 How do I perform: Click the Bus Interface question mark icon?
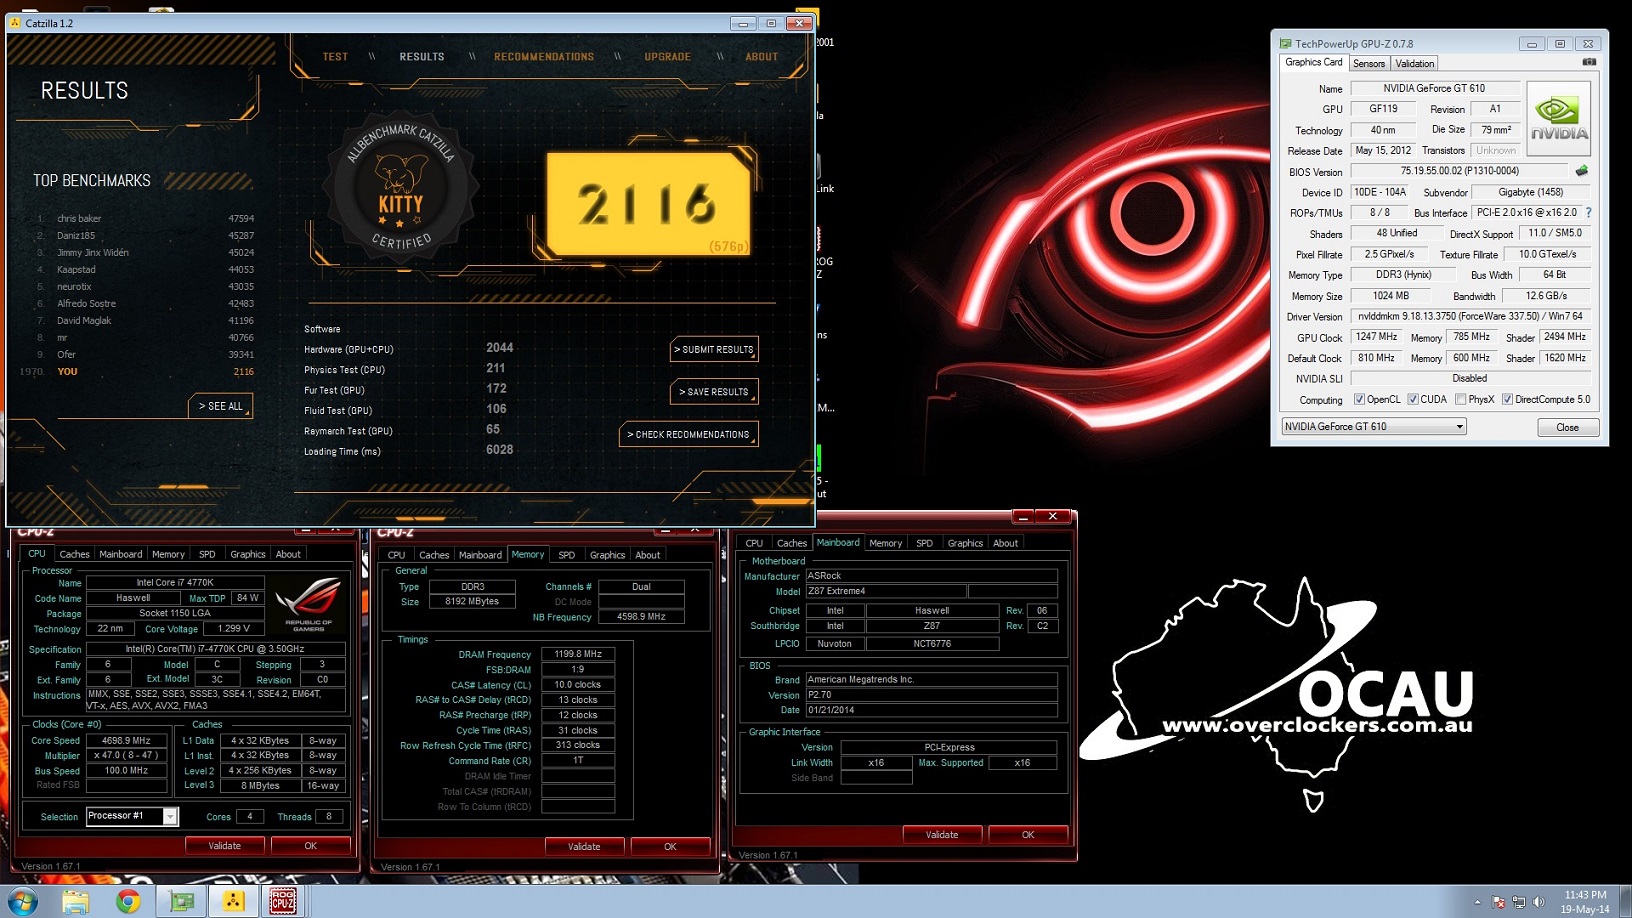coord(1588,213)
